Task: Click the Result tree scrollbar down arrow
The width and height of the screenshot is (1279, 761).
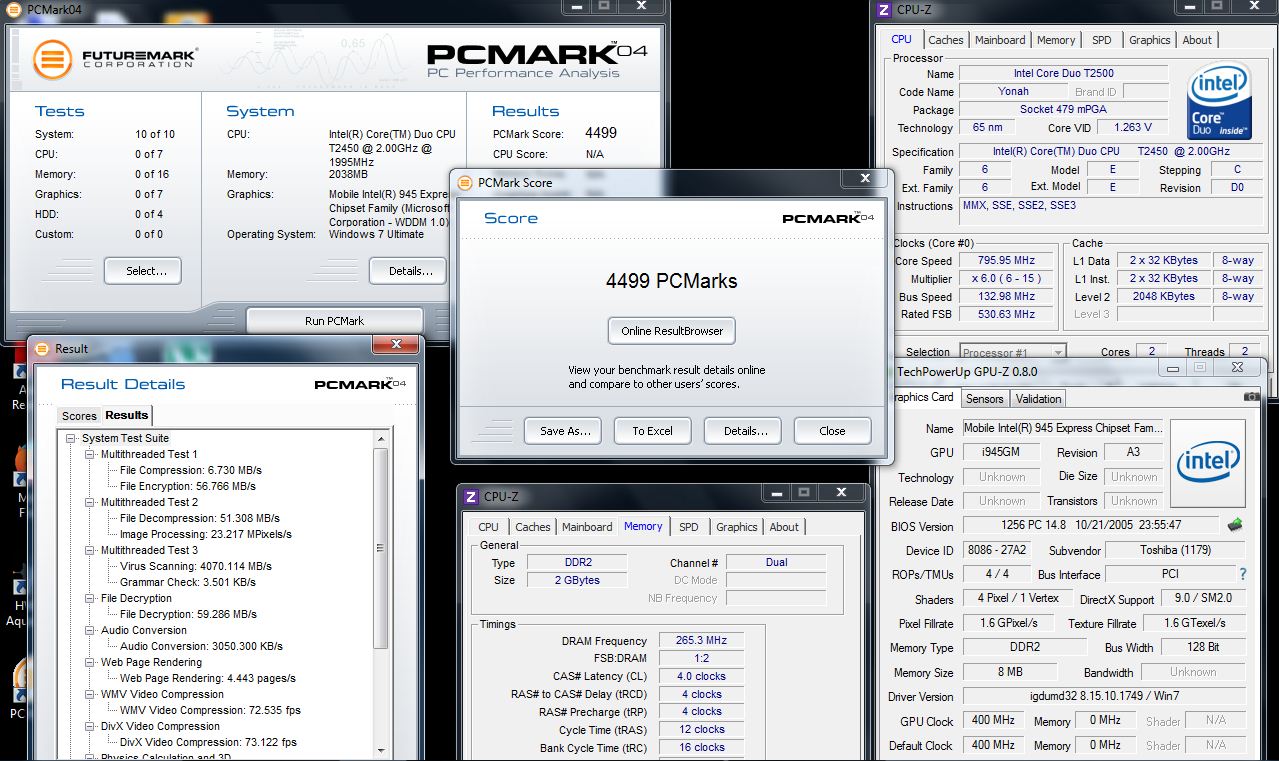Action: pyautogui.click(x=380, y=752)
